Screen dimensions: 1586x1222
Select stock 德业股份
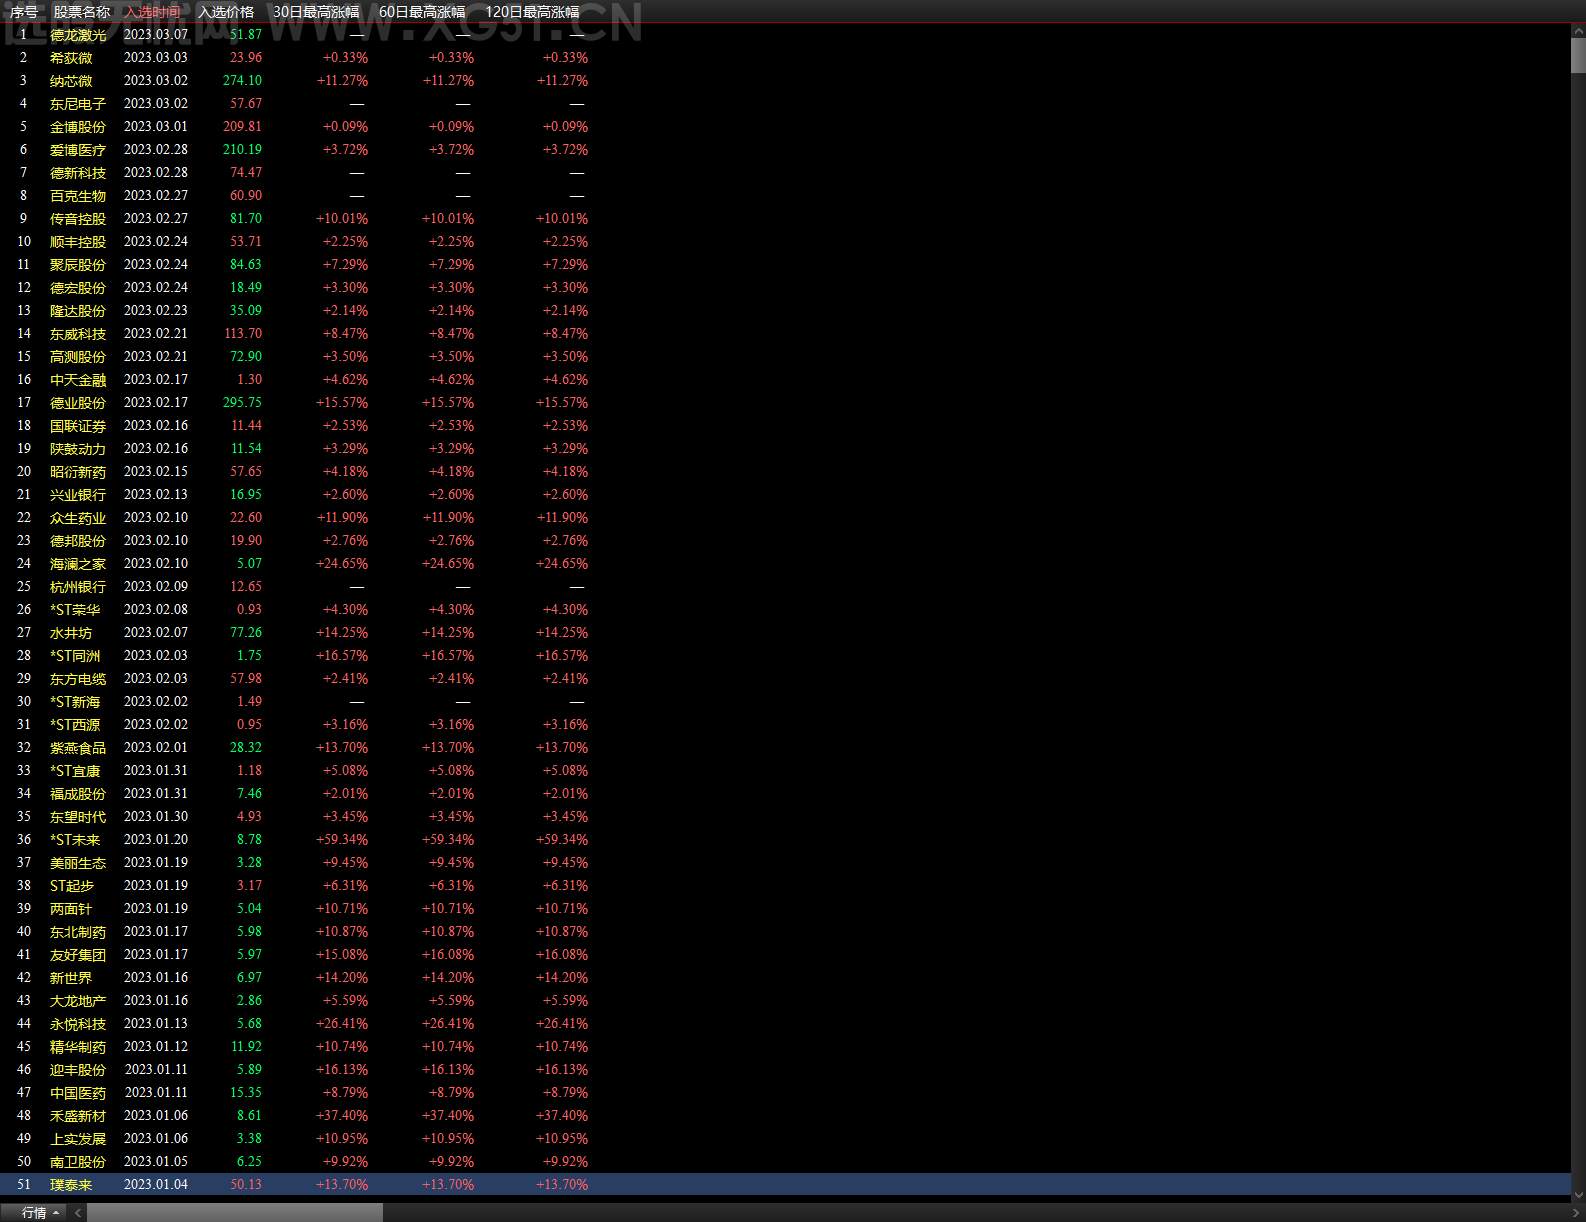pos(78,403)
